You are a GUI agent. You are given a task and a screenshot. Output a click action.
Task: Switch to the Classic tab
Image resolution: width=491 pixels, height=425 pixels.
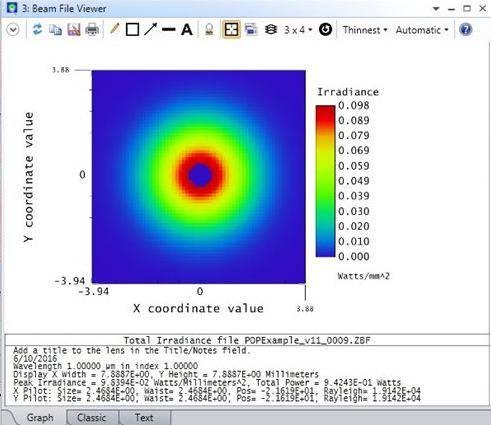pos(92,418)
